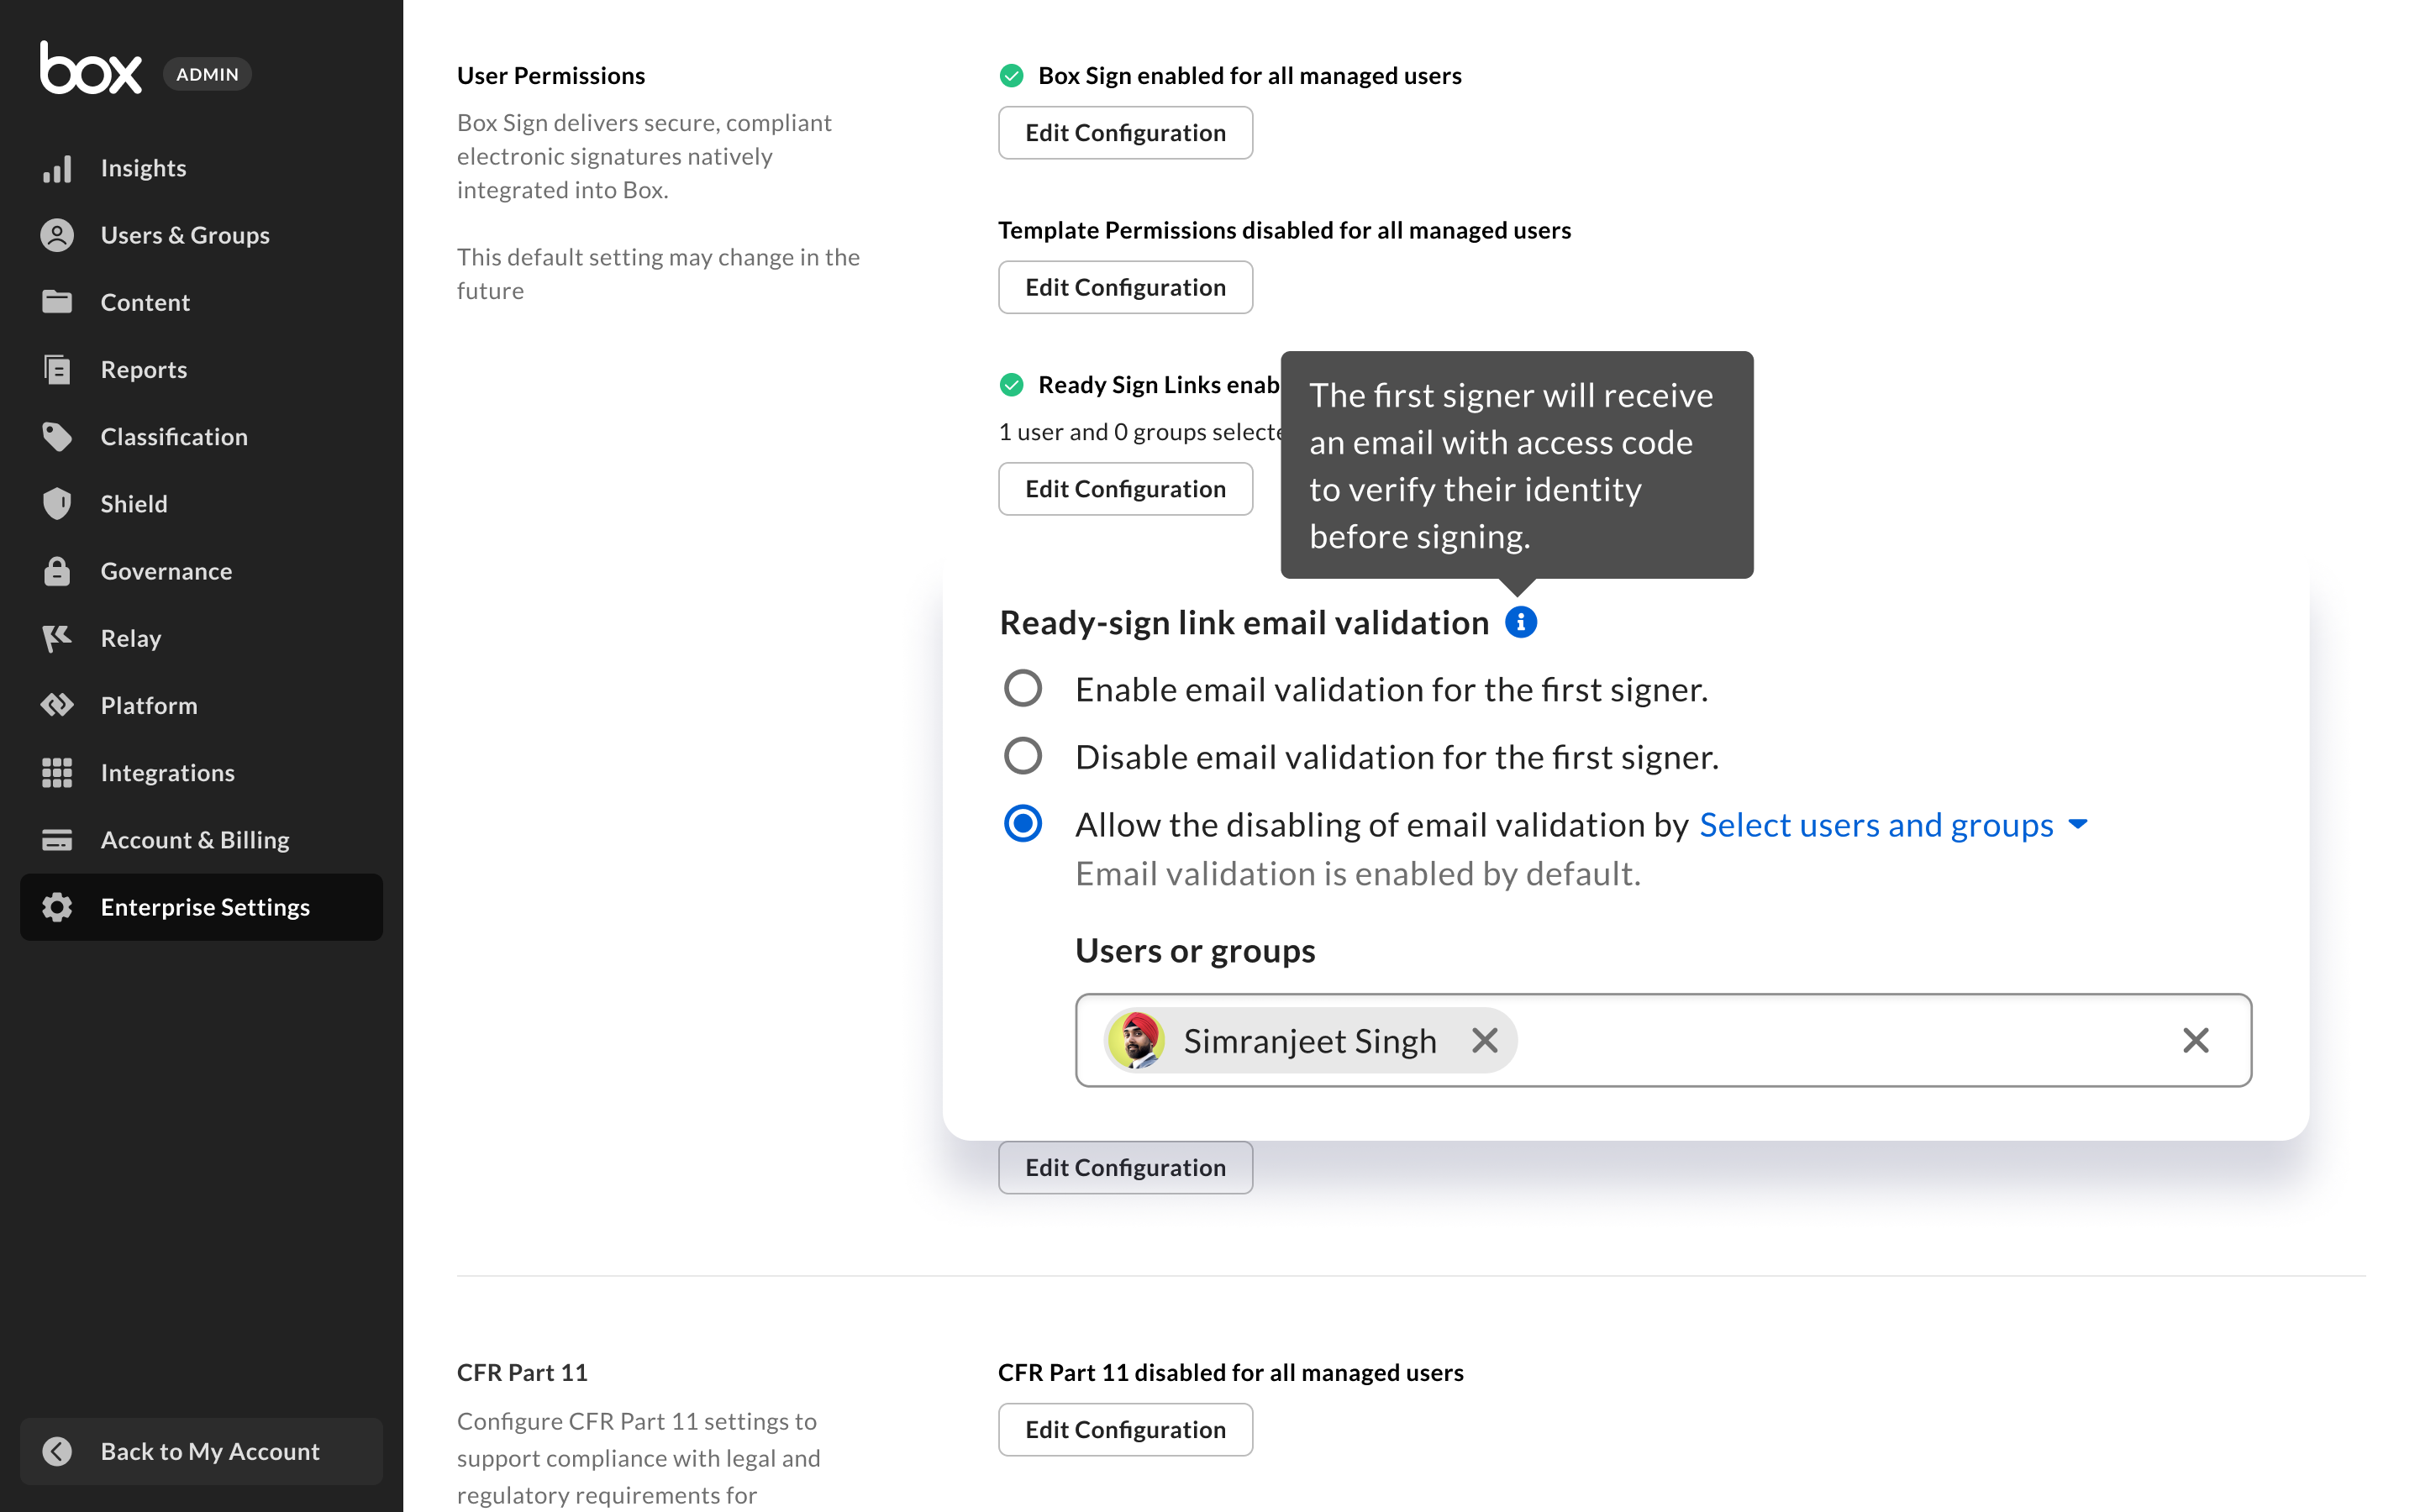Screen dimensions: 2420x1512
Task: Open Relay from sidebar
Action: click(201, 638)
